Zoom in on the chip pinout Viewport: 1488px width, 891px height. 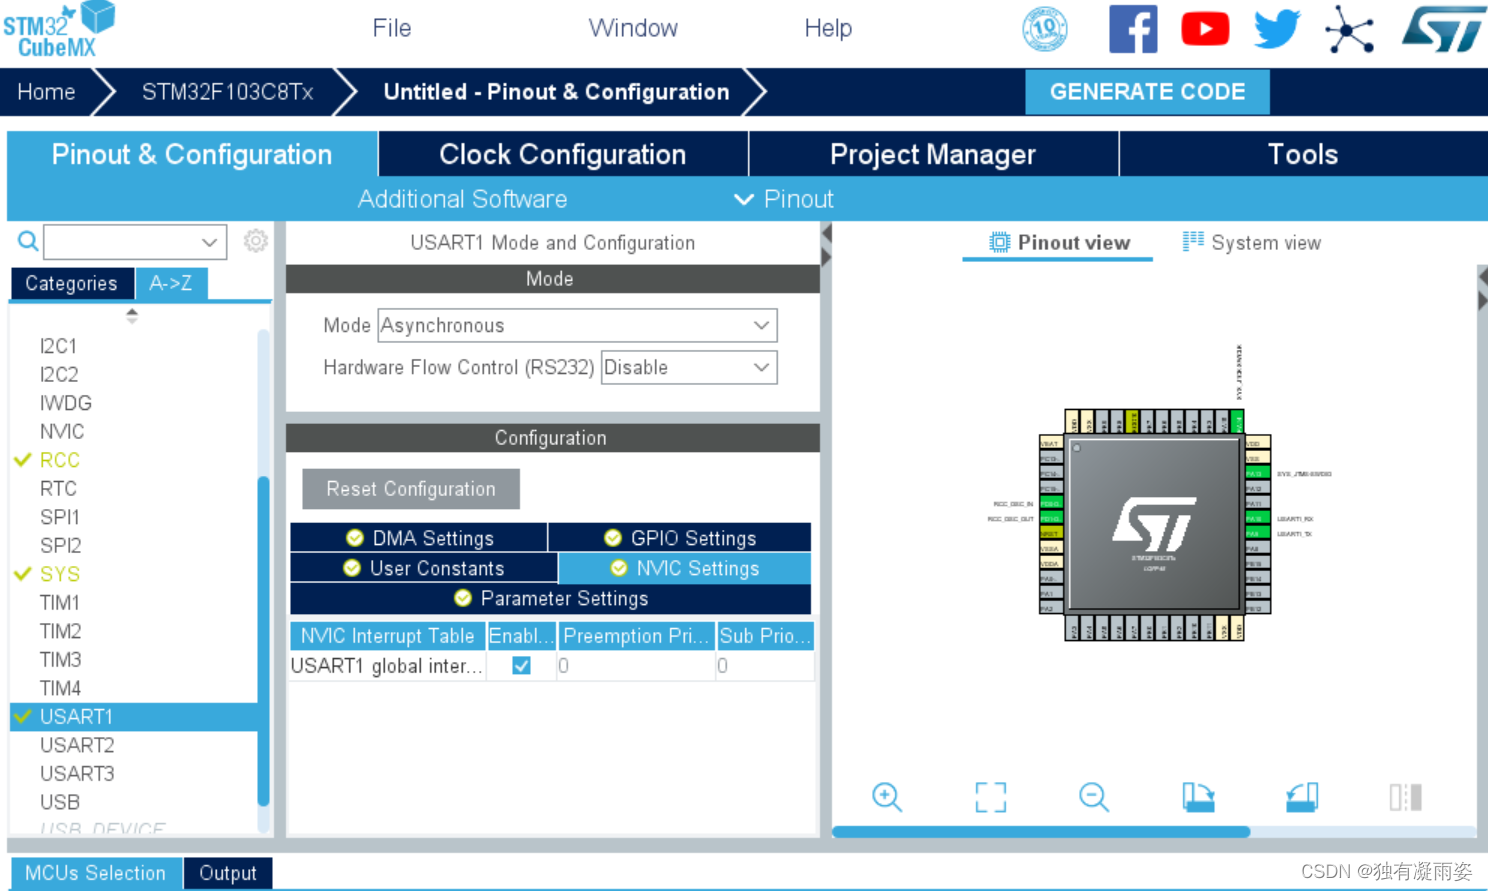pyautogui.click(x=887, y=797)
